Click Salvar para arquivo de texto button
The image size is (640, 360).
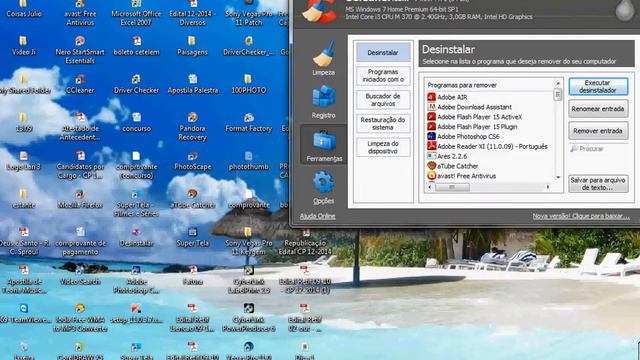tap(598, 184)
